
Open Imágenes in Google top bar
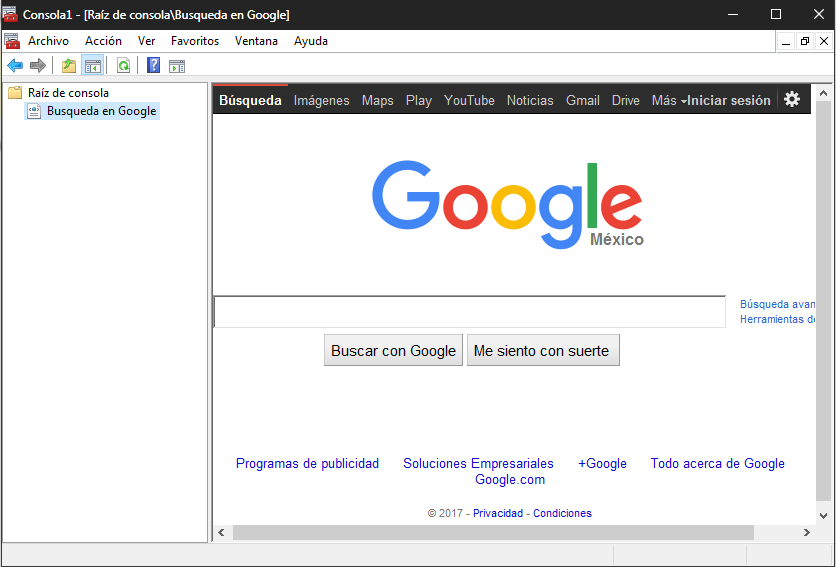321,100
